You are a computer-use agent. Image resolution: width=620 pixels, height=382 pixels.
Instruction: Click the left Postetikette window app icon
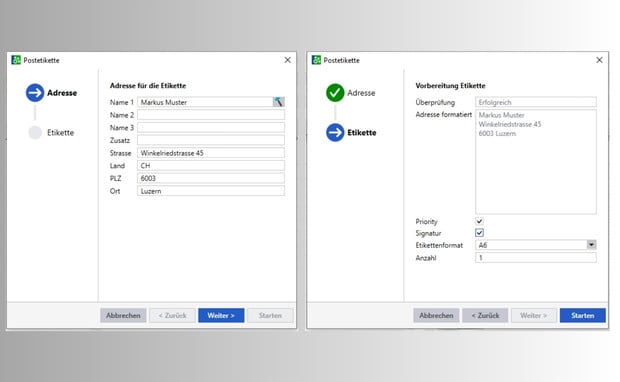16,60
